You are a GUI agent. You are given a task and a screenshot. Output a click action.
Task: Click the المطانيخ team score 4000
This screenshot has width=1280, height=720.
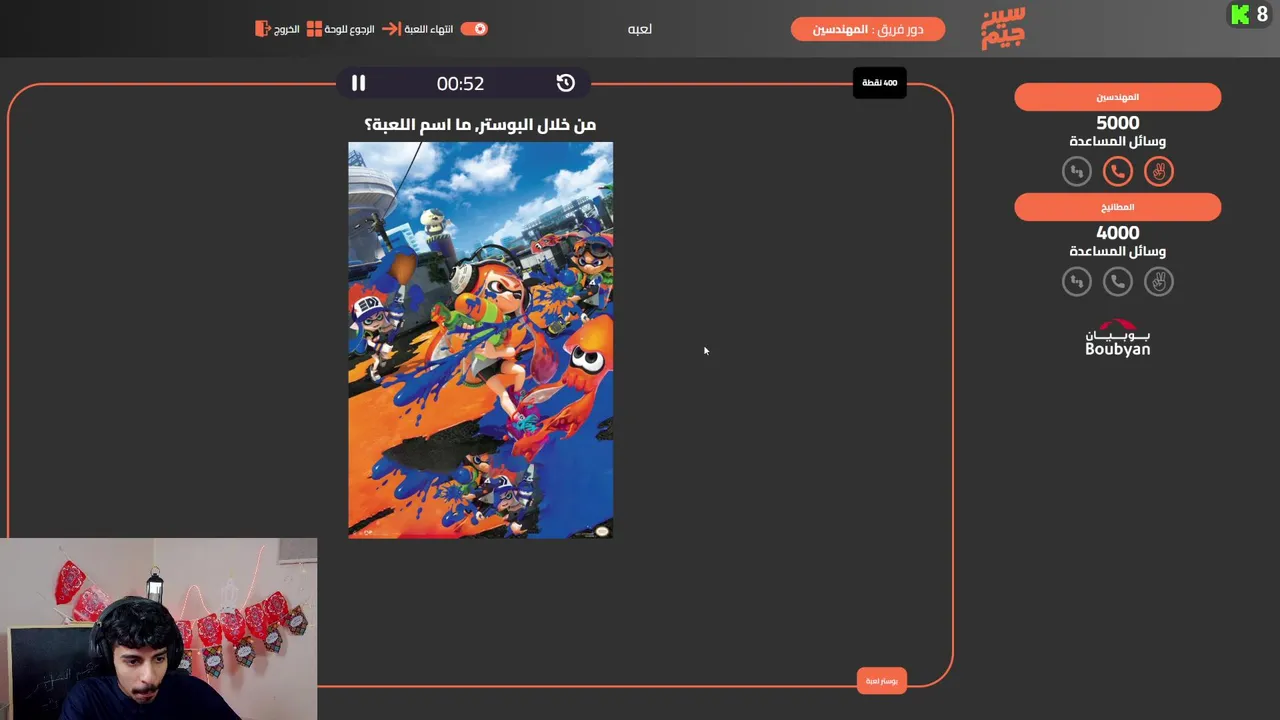click(x=1118, y=233)
